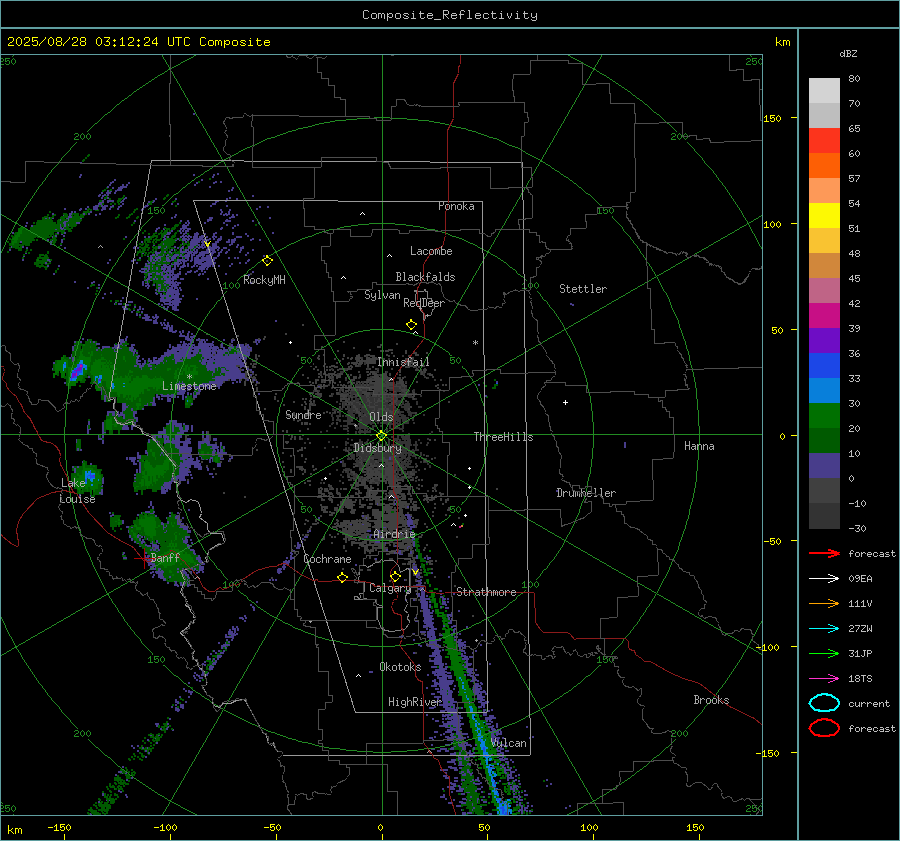Click the red cross marker next to Banff
The image size is (900, 841).
tap(144, 558)
